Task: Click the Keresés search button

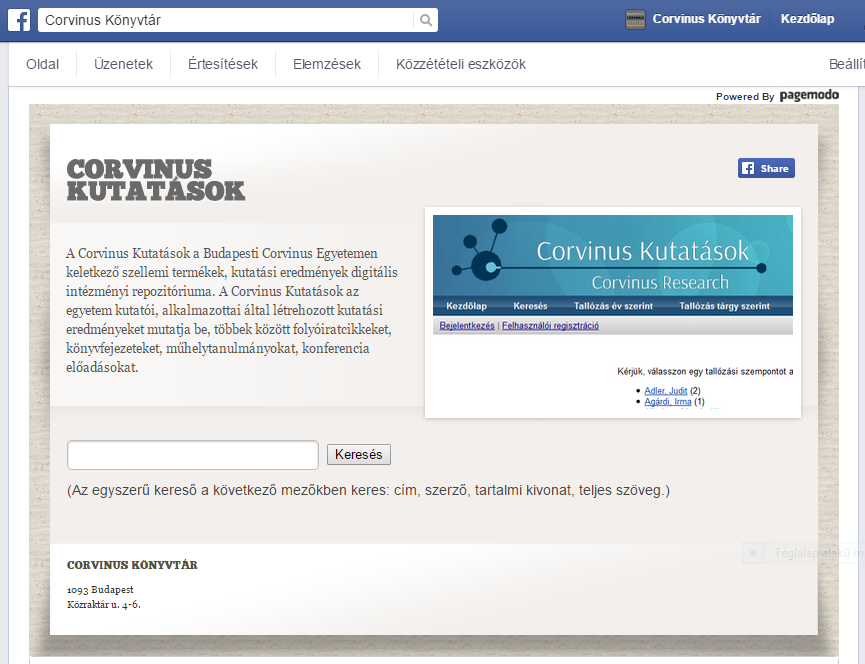Action: point(359,454)
